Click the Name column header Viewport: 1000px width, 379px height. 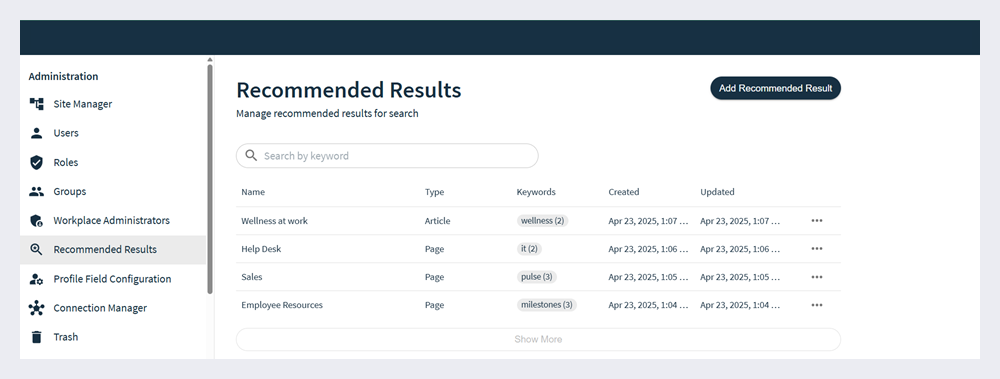[253, 192]
